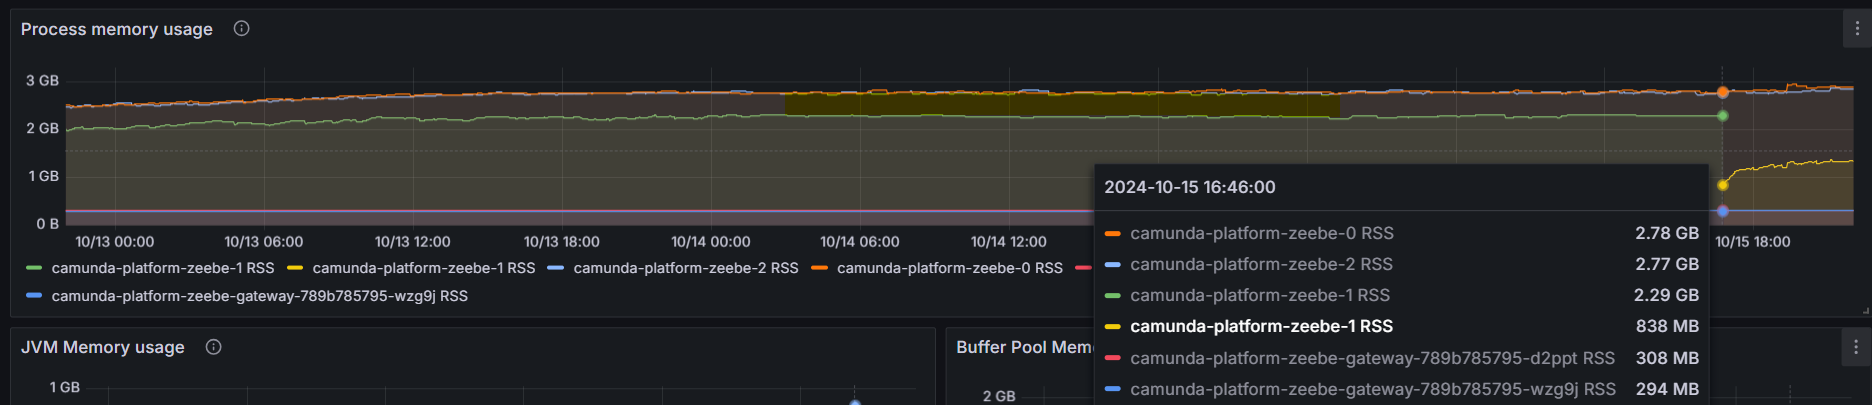Show info for JVM Memory usage

[213, 347]
